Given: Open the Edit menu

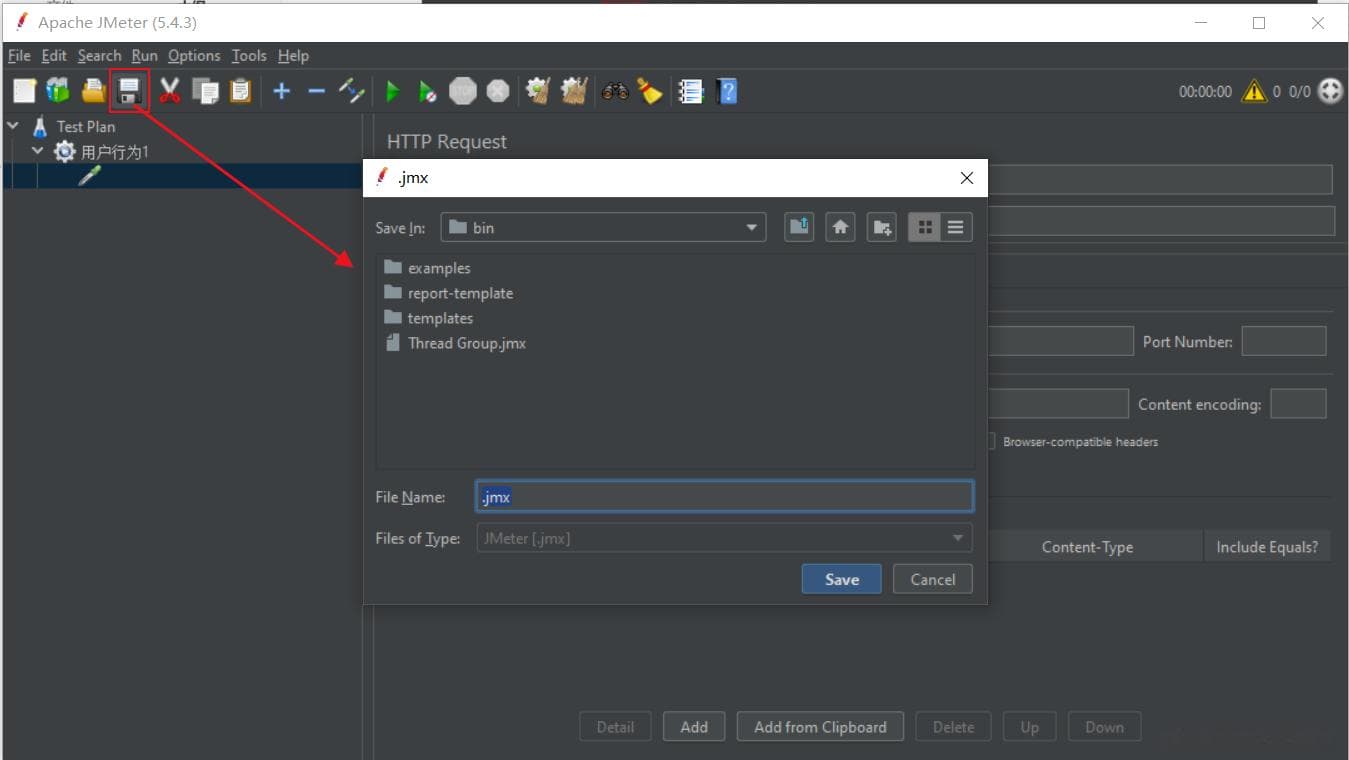Looking at the screenshot, I should [x=54, y=56].
